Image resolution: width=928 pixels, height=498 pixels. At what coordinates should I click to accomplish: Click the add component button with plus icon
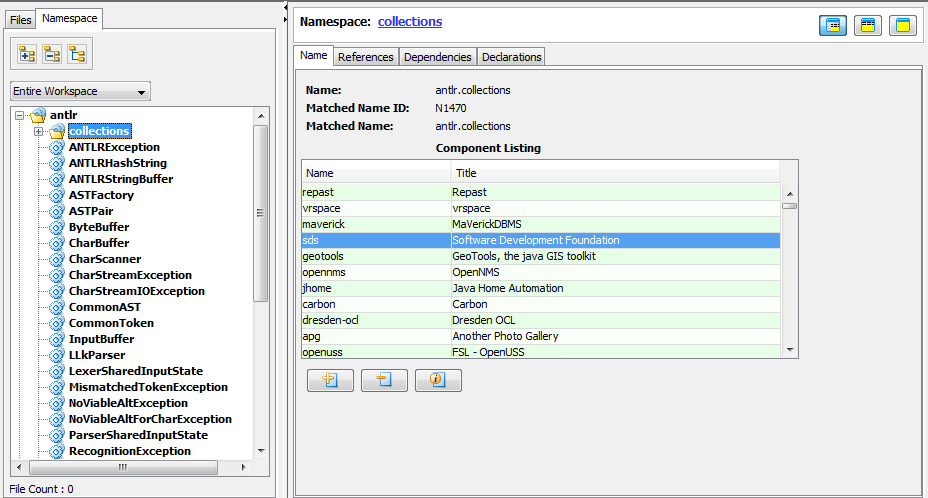click(x=330, y=380)
